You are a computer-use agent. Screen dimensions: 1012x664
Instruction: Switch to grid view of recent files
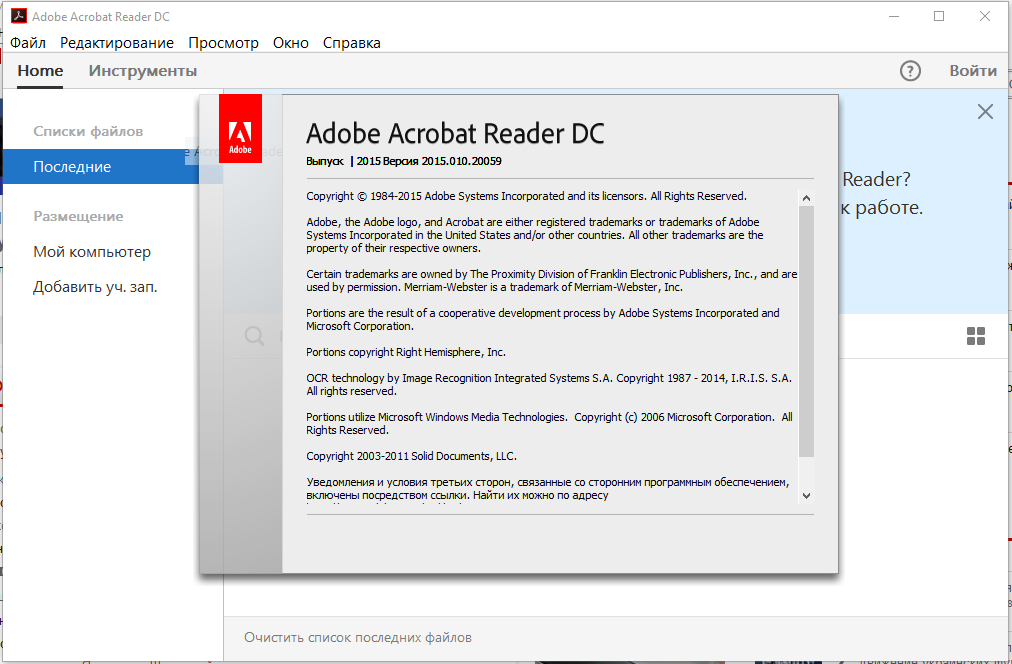tap(976, 336)
